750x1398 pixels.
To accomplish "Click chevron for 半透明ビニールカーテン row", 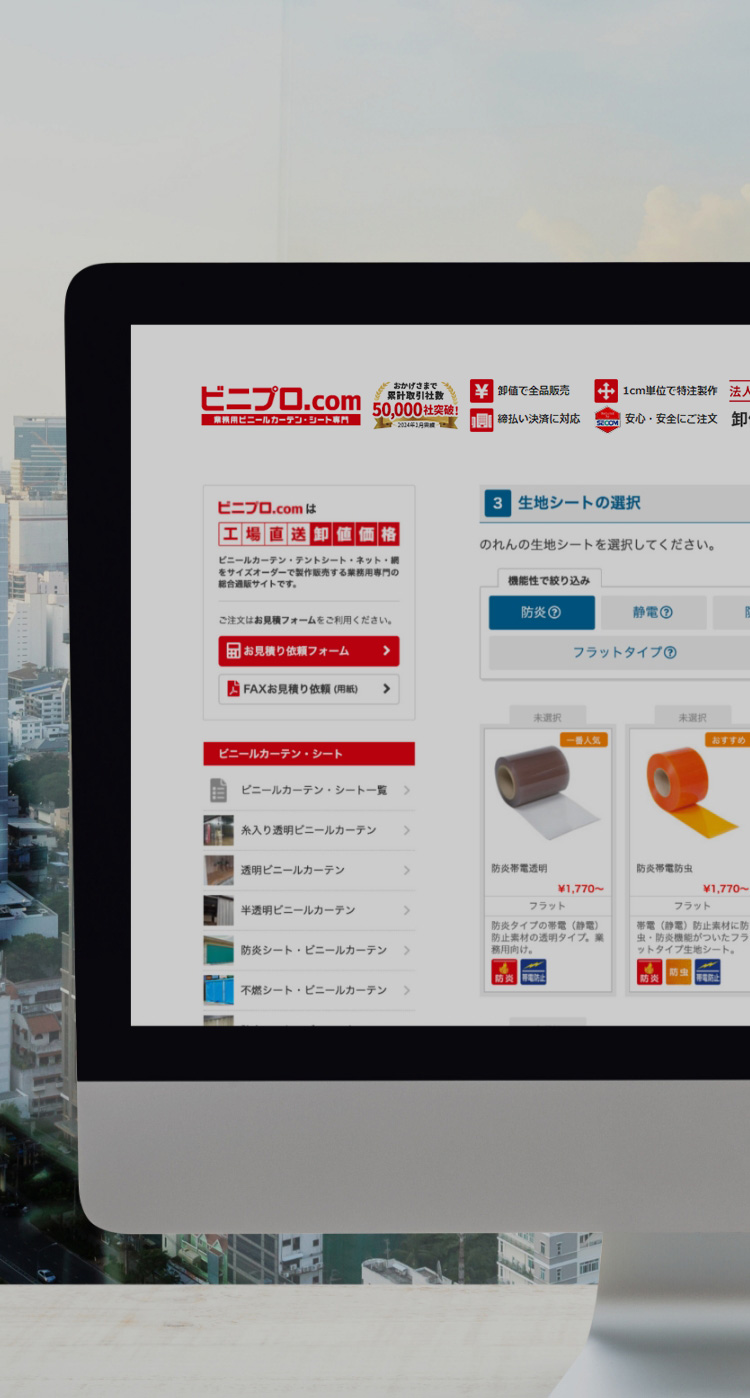I will 406,910.
